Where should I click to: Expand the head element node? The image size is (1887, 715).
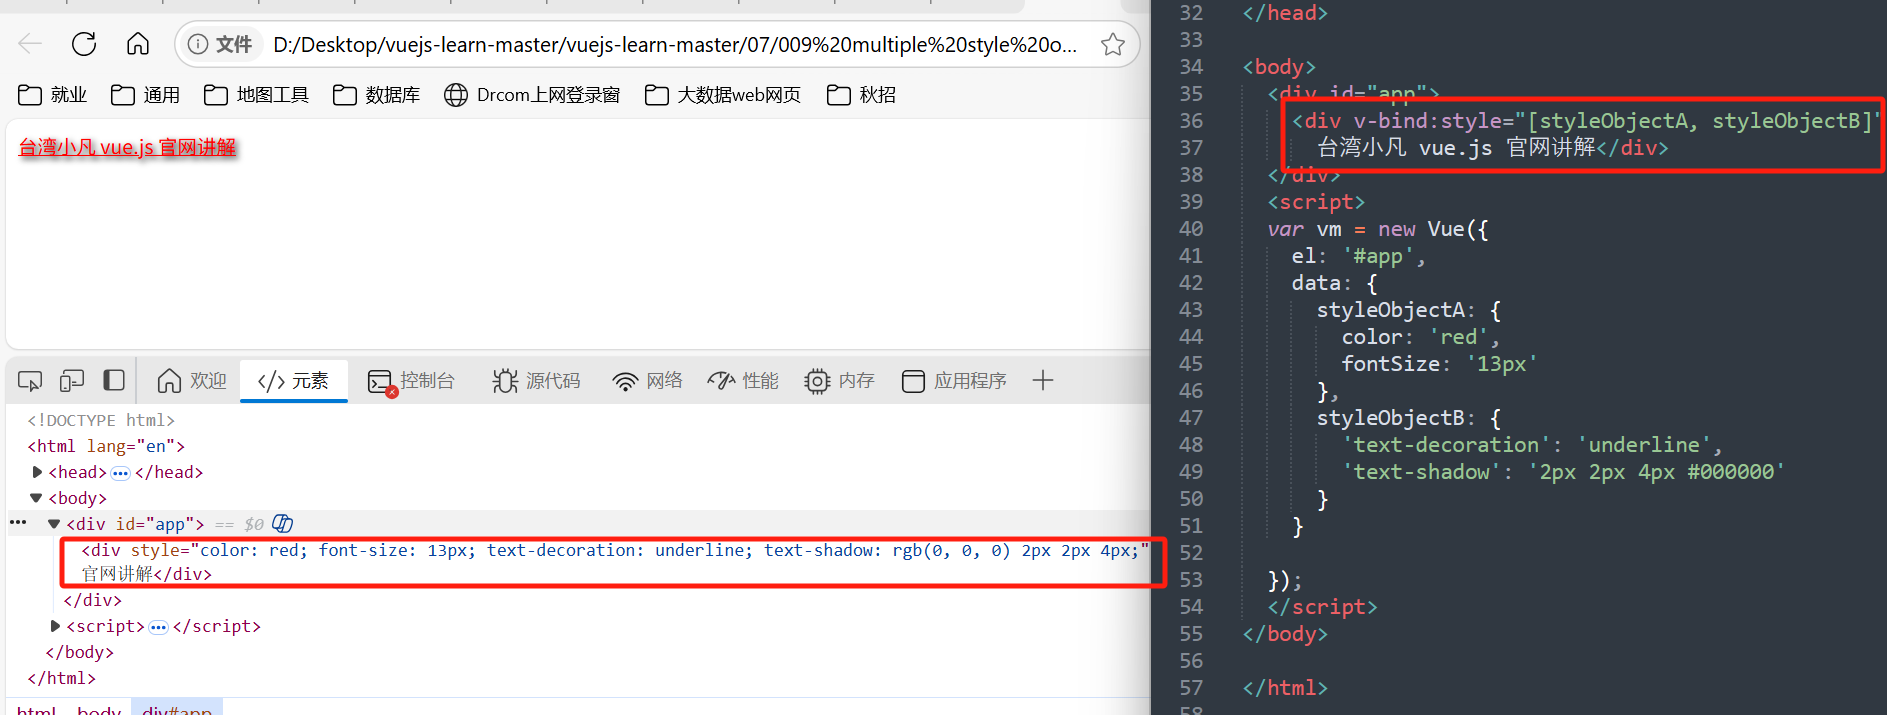tap(37, 472)
